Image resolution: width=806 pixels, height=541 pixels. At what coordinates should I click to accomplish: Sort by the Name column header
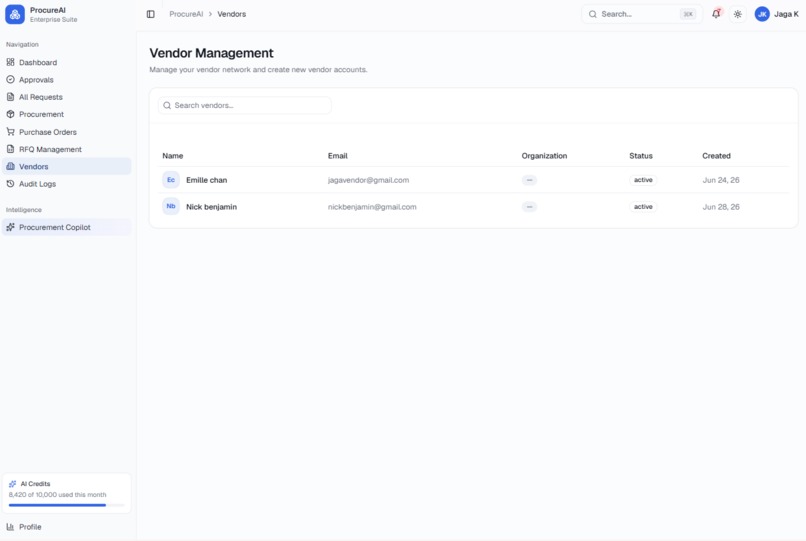click(x=173, y=156)
